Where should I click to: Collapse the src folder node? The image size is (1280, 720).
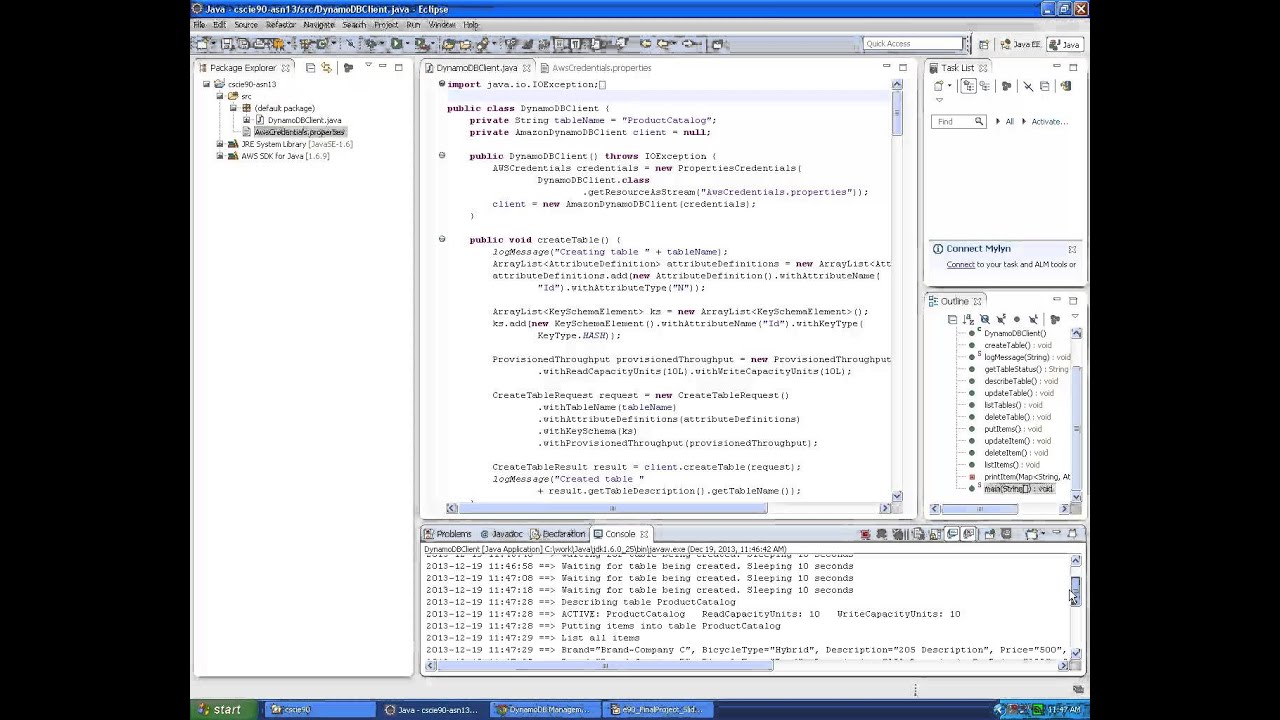pos(220,96)
